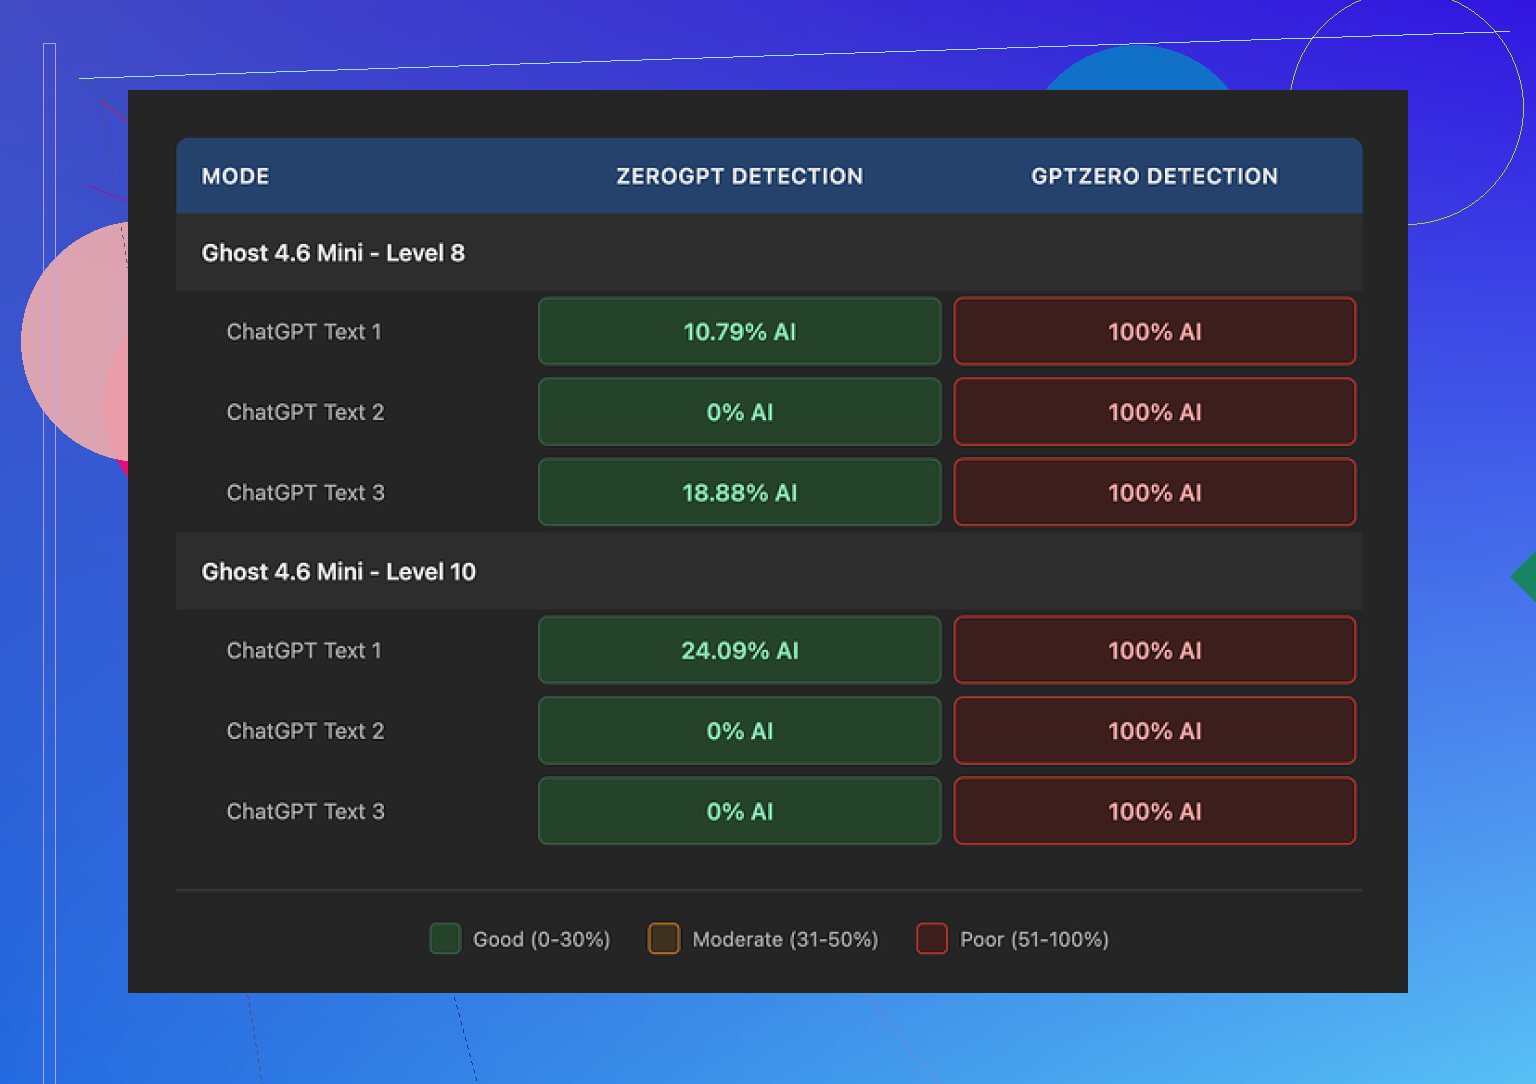
Task: Click the Poor (51-100%) legend label
Action: pos(1034,940)
